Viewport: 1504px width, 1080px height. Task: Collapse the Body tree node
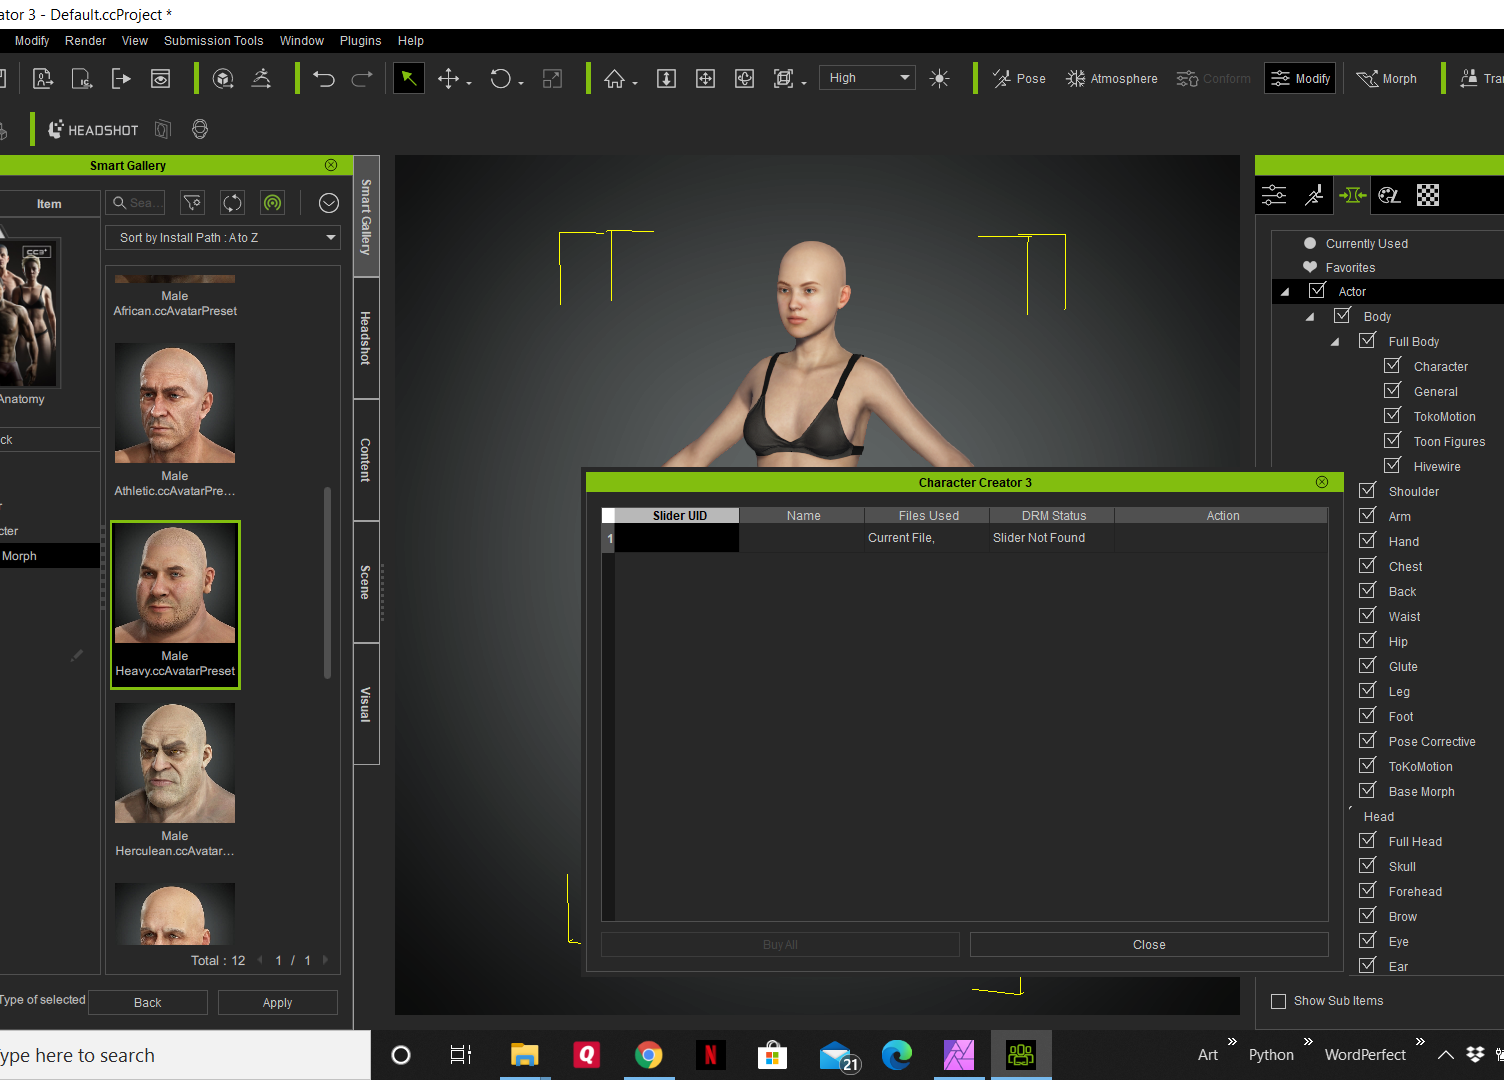(x=1310, y=317)
